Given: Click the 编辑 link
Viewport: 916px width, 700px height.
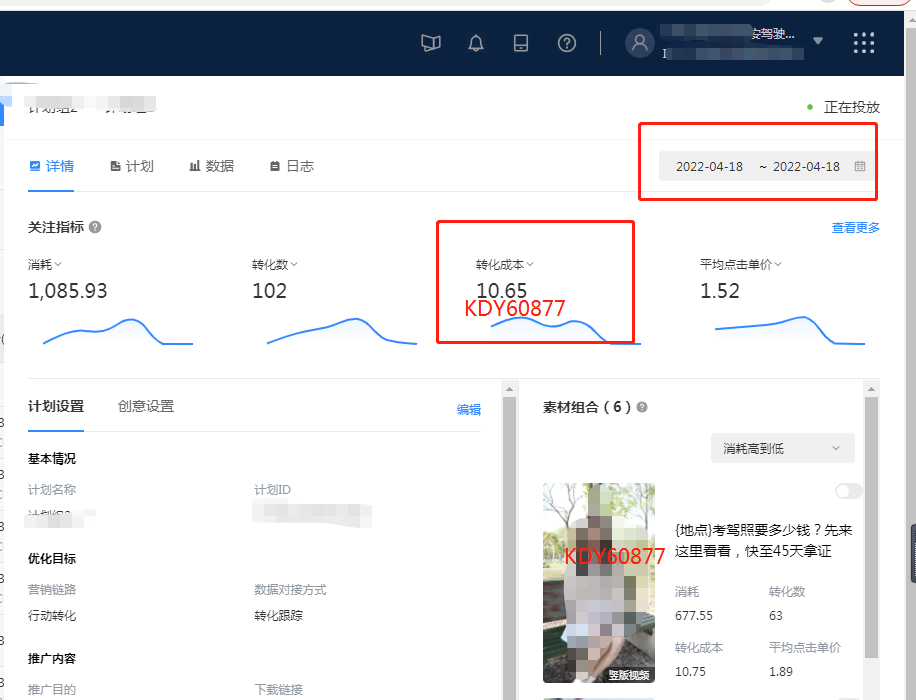Looking at the screenshot, I should pyautogui.click(x=469, y=410).
